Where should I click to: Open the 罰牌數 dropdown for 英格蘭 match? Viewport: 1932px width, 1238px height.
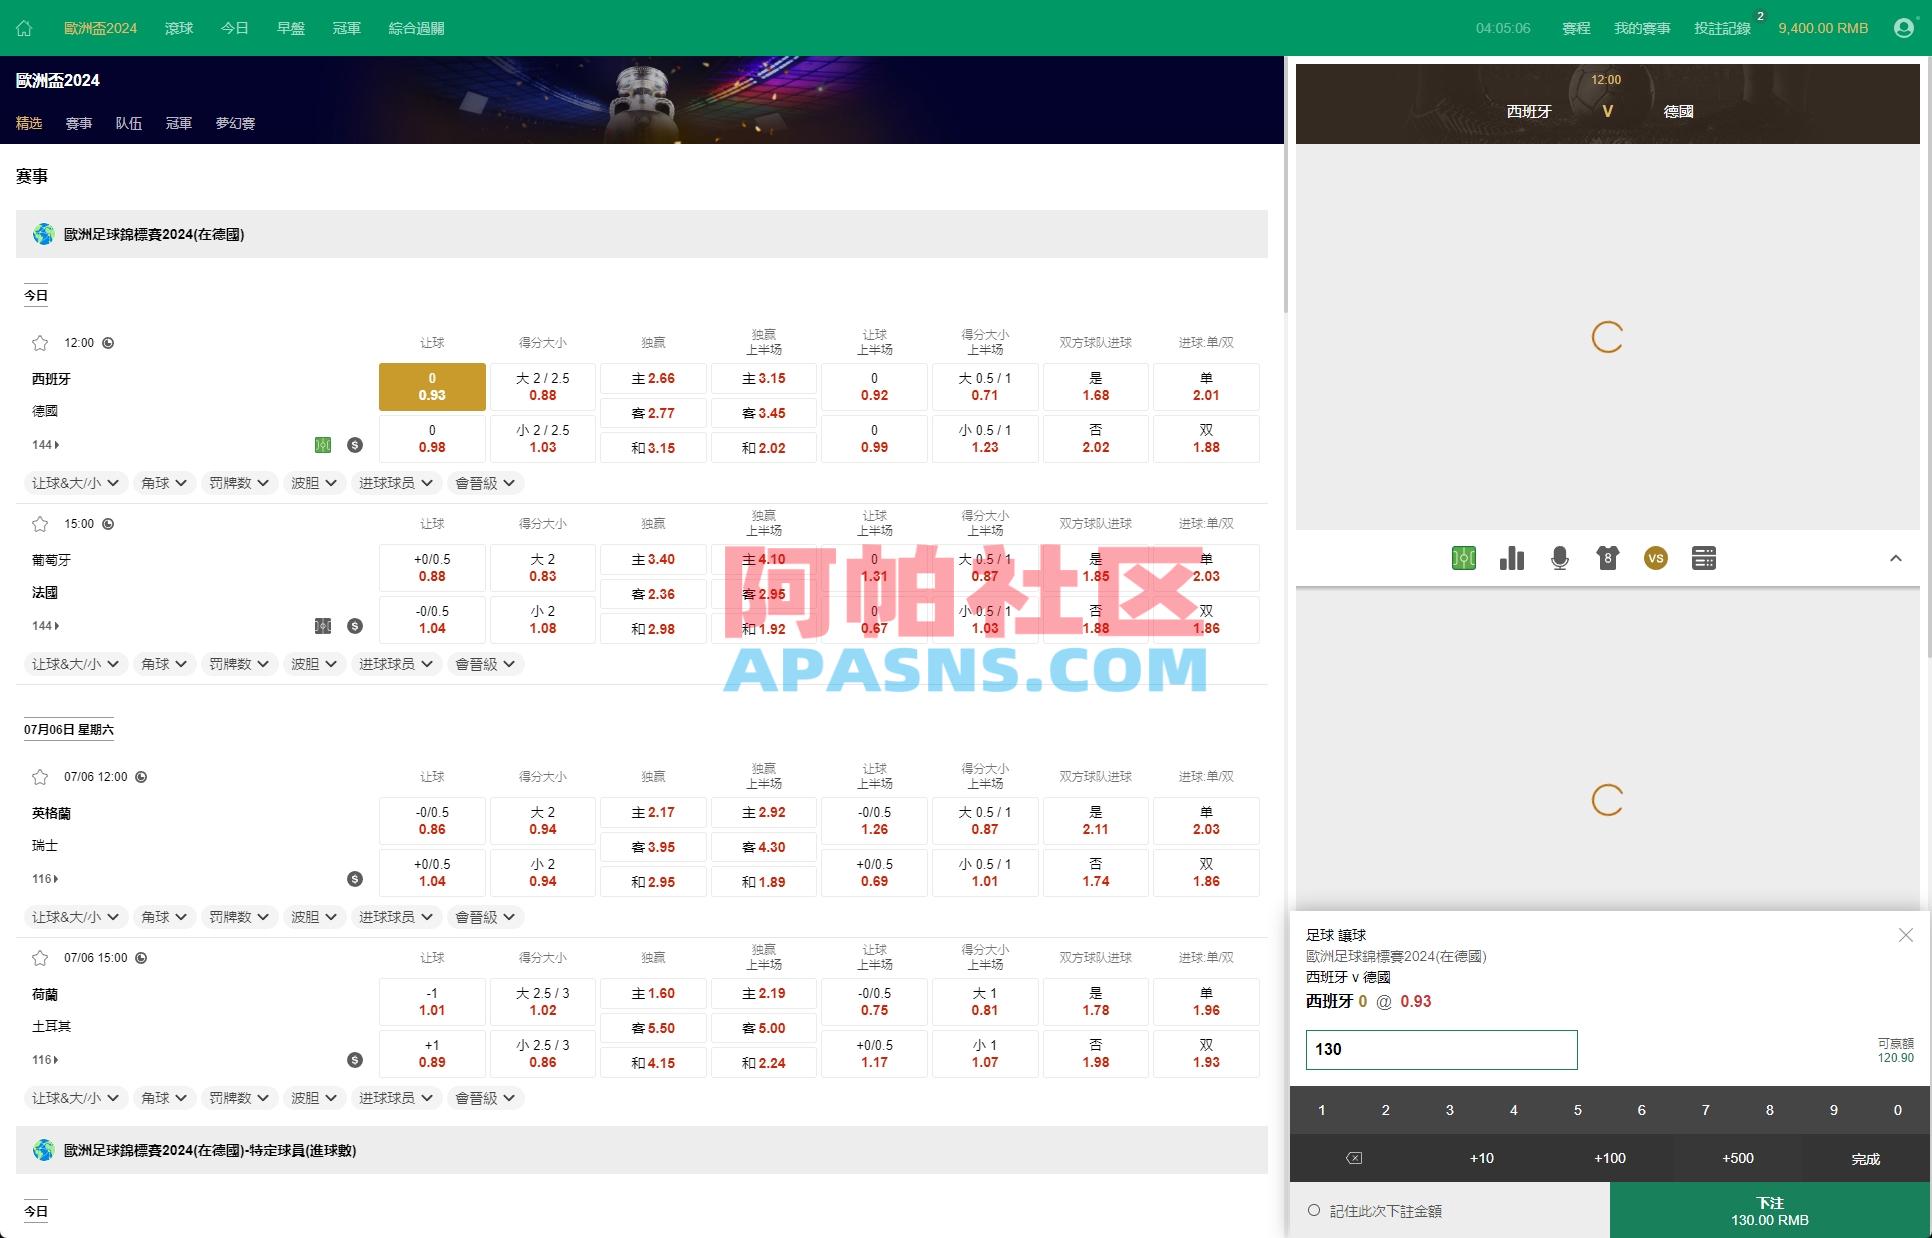pos(239,916)
